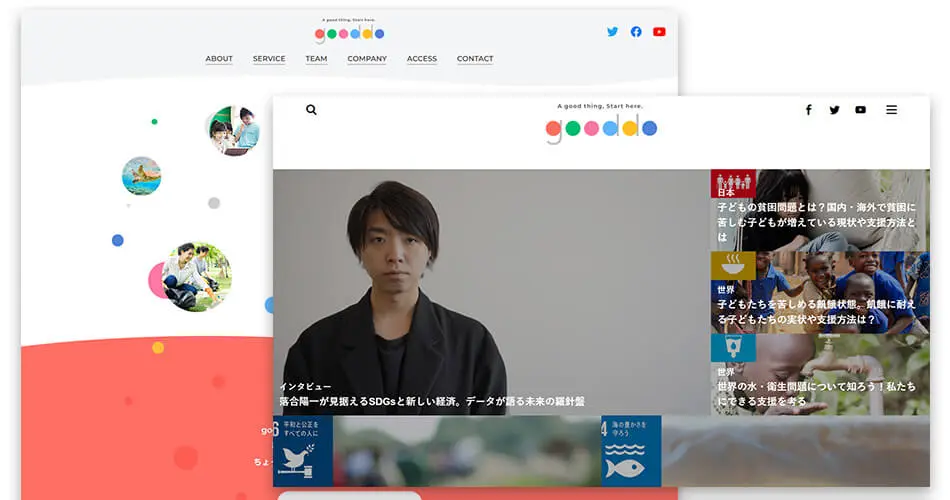Click the インタビュー category label
This screenshot has height=500, width=950.
pyautogui.click(x=305, y=386)
